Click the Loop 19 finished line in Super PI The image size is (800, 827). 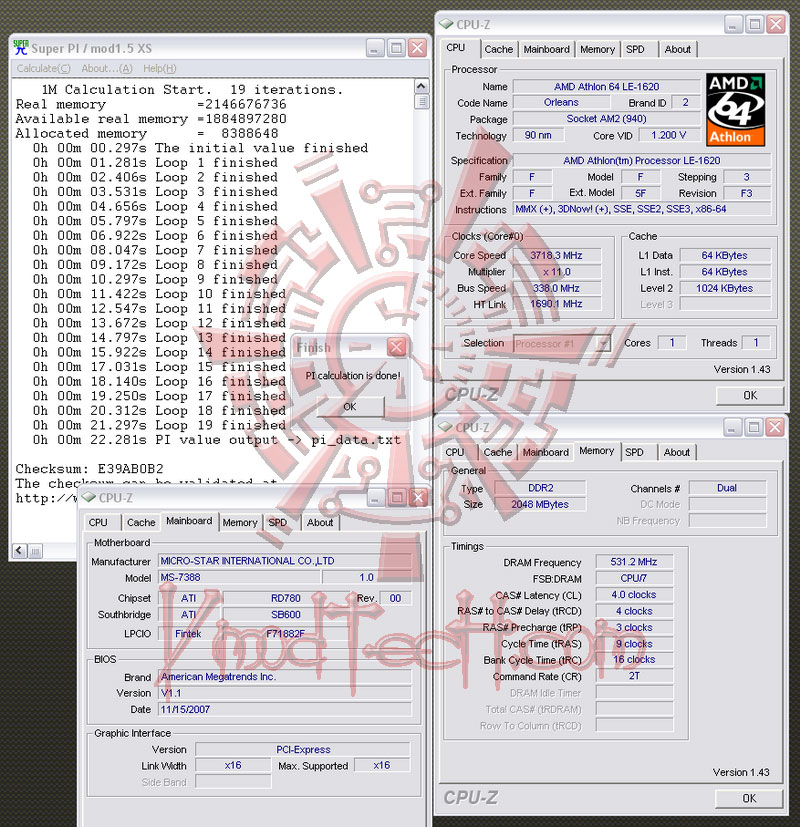coord(159,425)
